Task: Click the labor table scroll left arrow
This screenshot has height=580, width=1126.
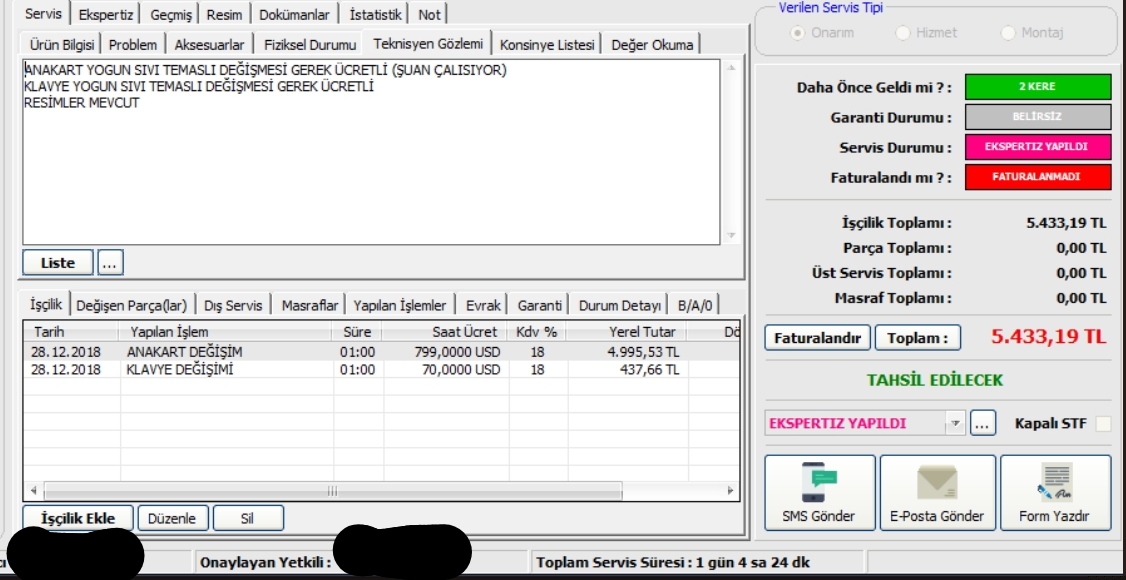Action: (33, 491)
